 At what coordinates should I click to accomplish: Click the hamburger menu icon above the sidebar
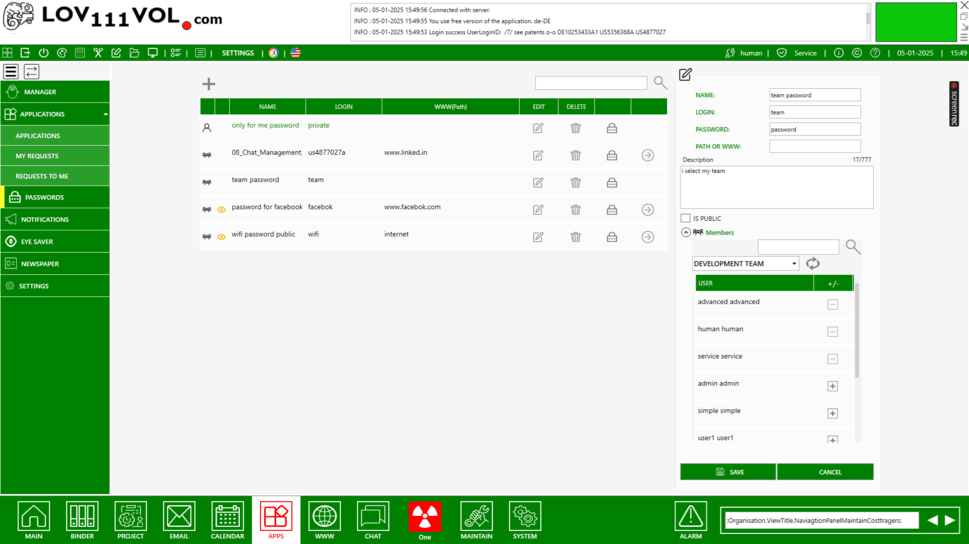[x=11, y=72]
